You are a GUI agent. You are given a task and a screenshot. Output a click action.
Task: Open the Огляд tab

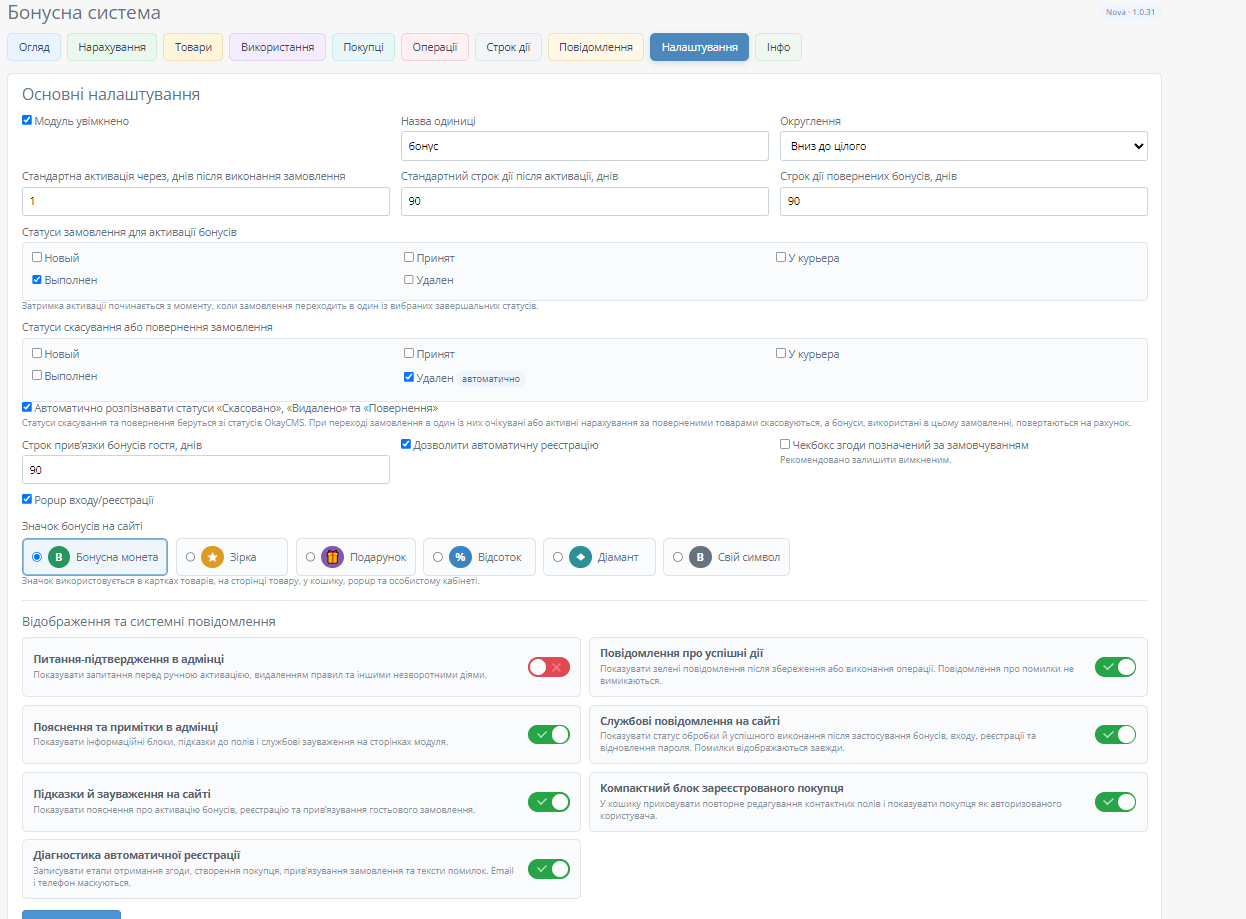point(34,47)
